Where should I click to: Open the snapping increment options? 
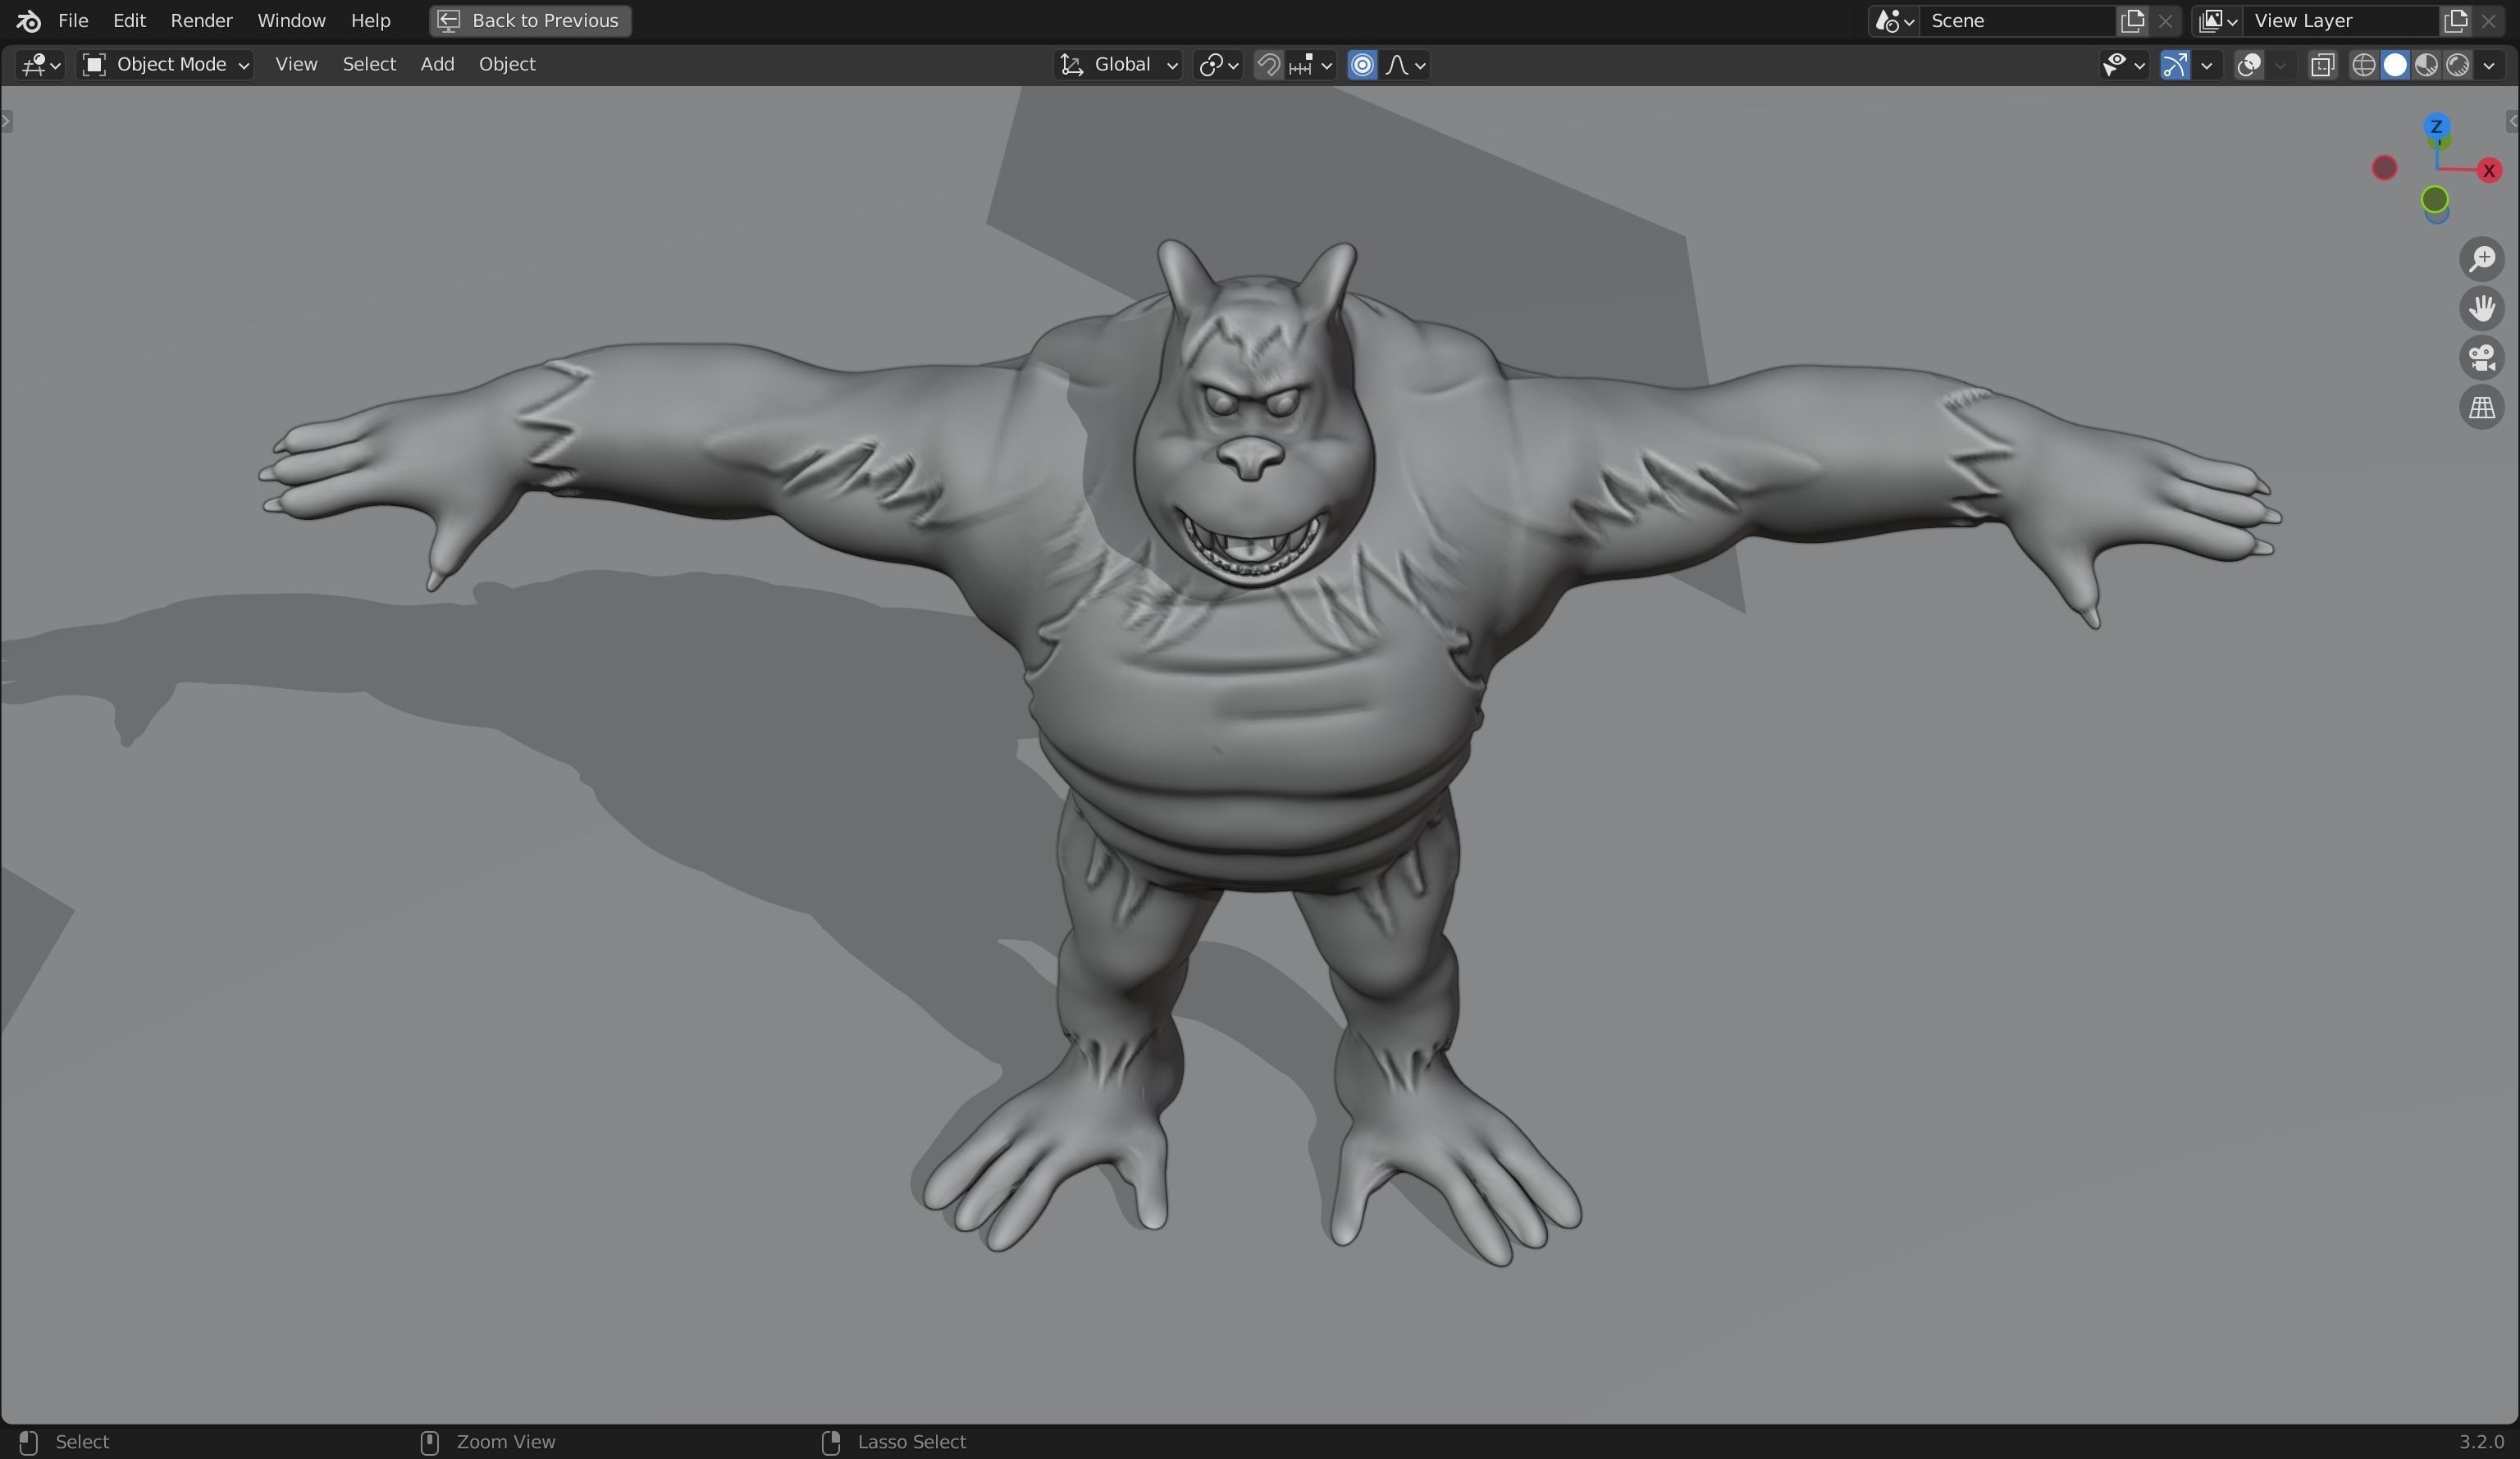1311,65
